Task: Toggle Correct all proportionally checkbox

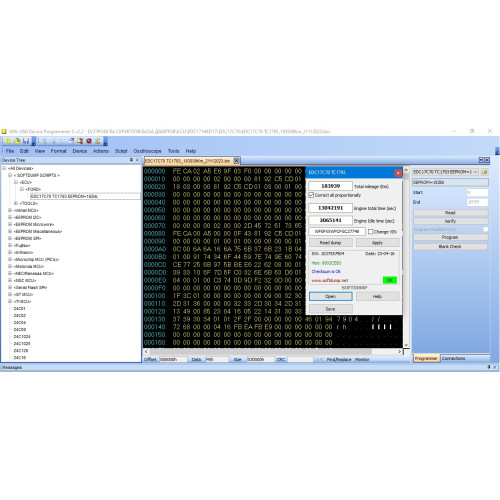Action: [x=311, y=195]
